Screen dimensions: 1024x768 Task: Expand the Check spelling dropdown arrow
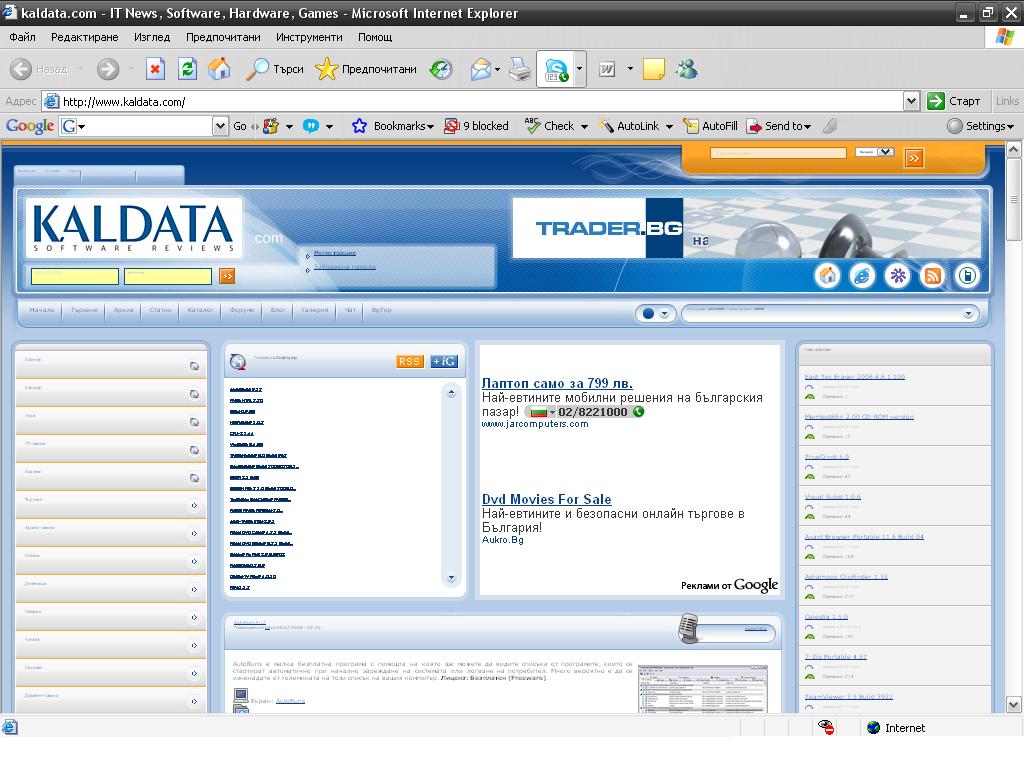[x=584, y=127]
